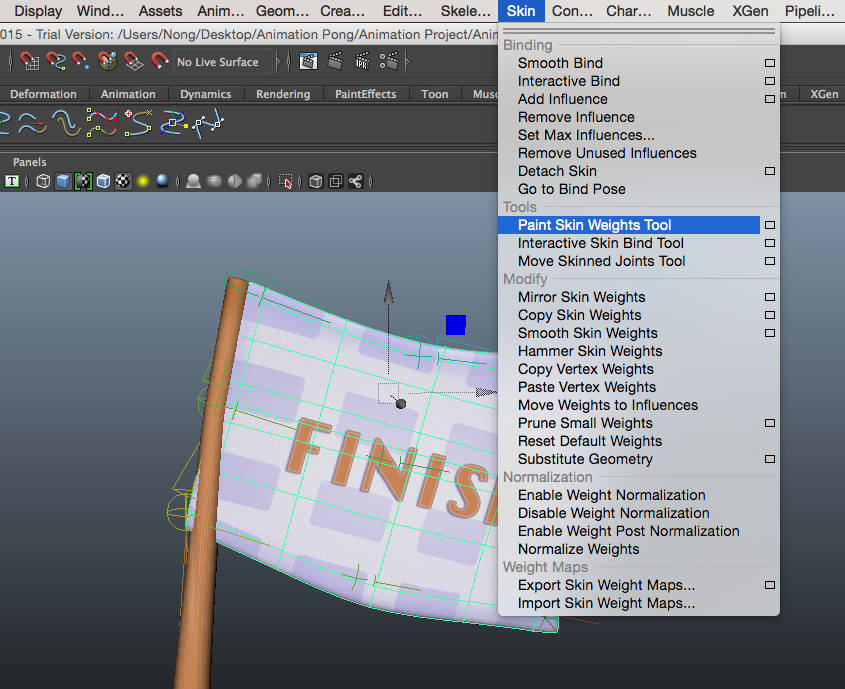
Task: Switch viewport to wireframe display
Action: (x=44, y=181)
